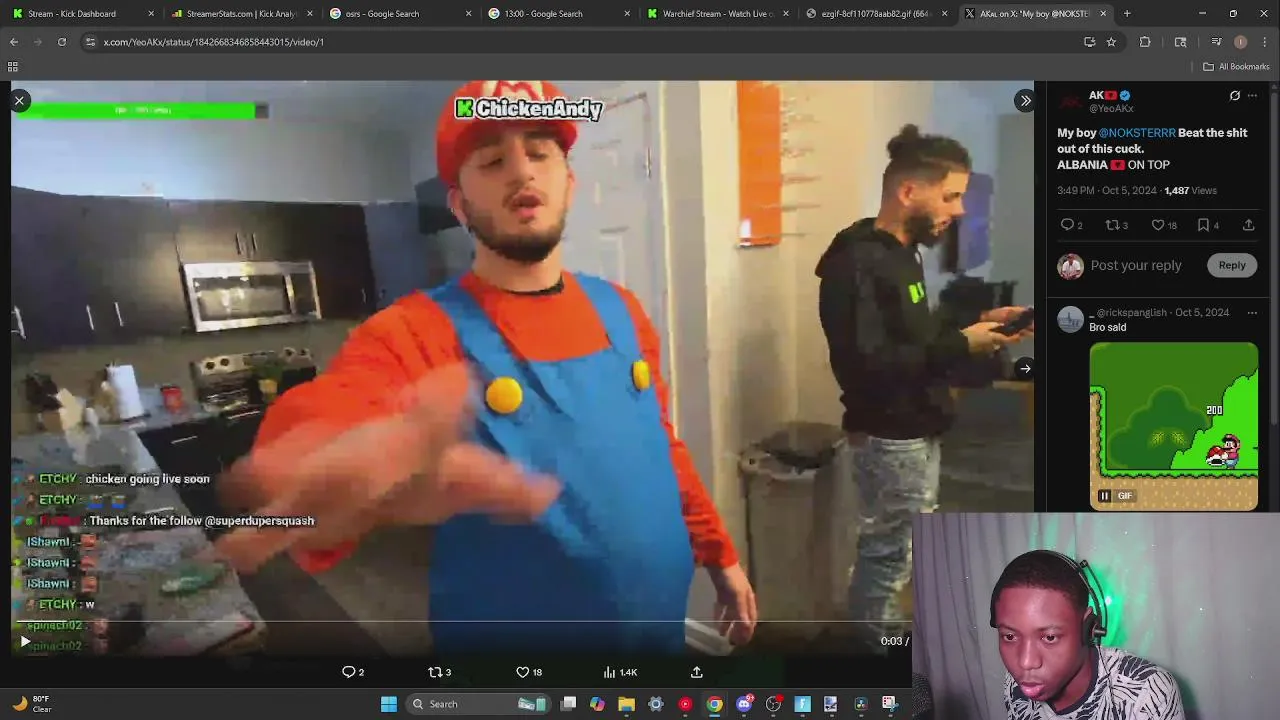Open the Grok action icon on tweet
The image size is (1280, 720).
tap(1234, 96)
